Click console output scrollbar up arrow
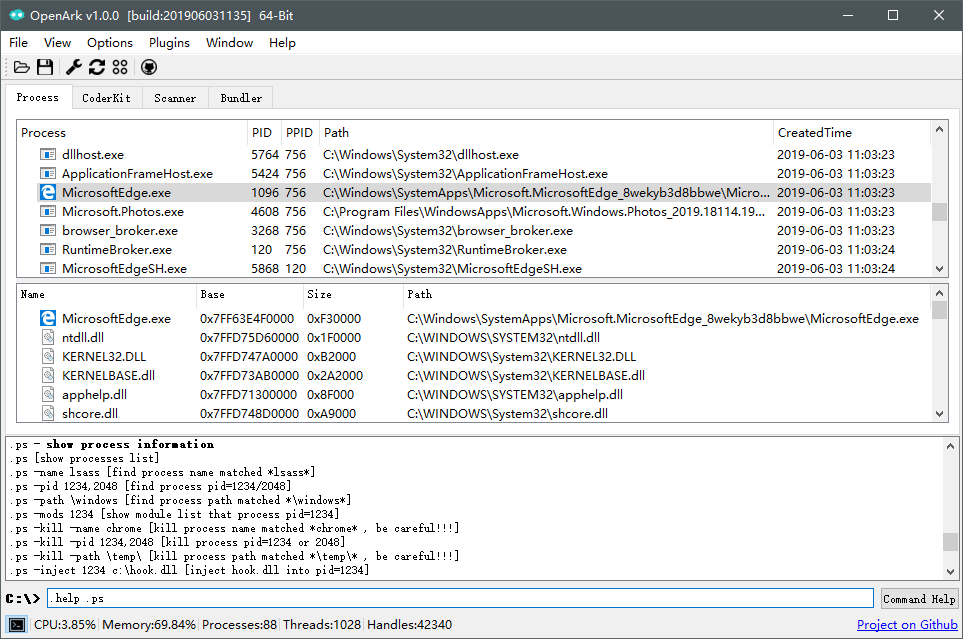The height and width of the screenshot is (639, 963). pyautogui.click(x=950, y=445)
